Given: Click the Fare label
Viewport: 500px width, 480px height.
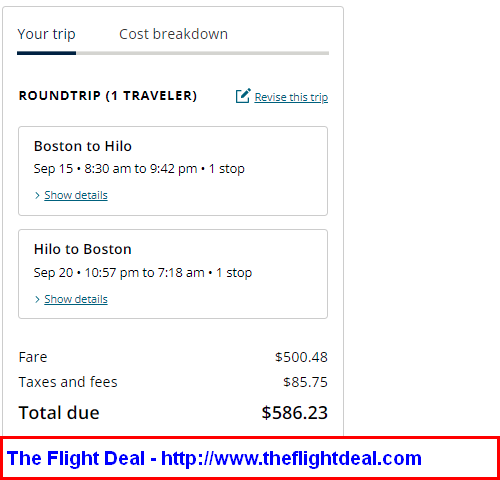Looking at the screenshot, I should (33, 357).
